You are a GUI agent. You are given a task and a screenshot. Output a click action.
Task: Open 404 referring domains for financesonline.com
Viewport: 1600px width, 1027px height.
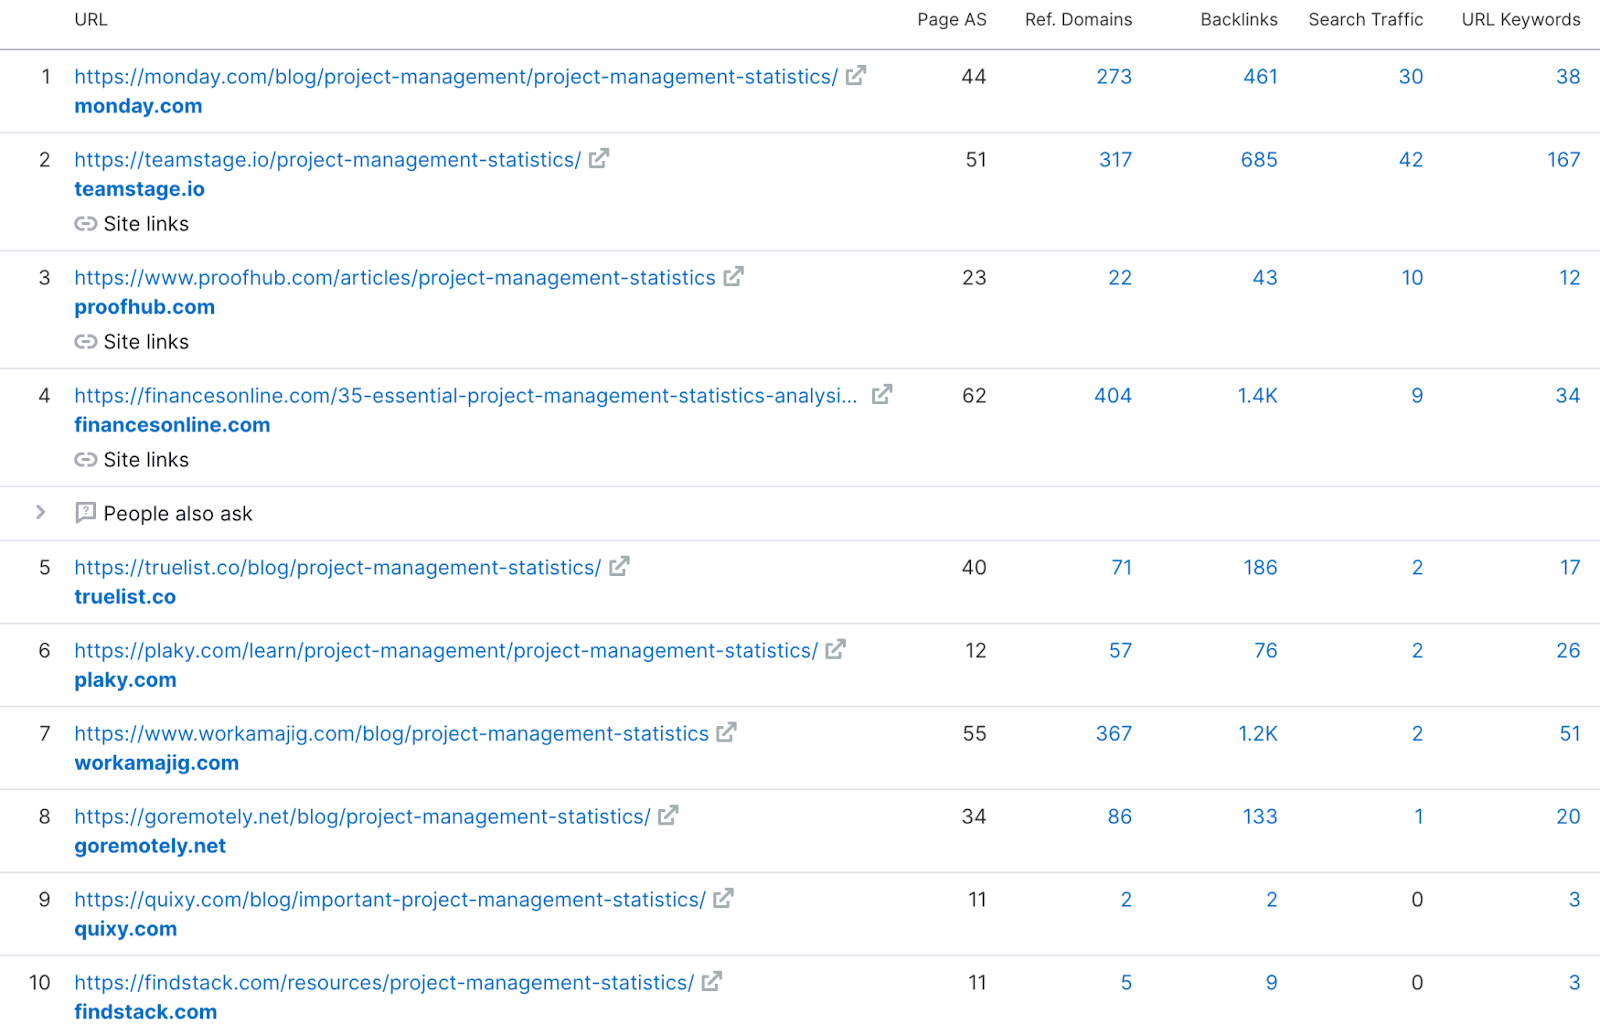coord(1113,396)
